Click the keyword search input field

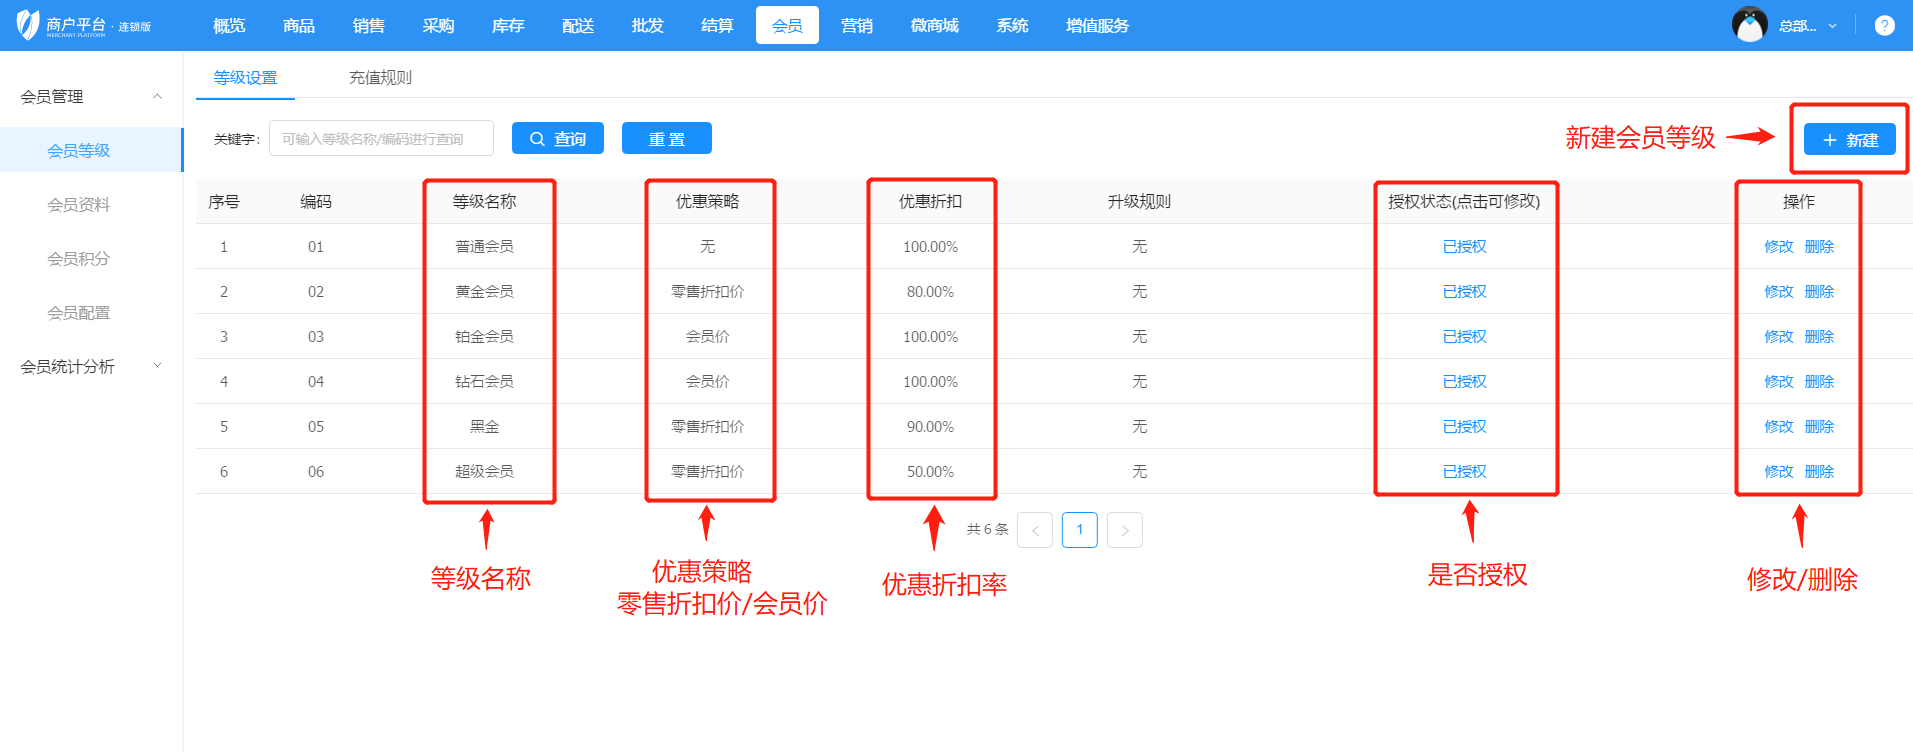click(381, 139)
